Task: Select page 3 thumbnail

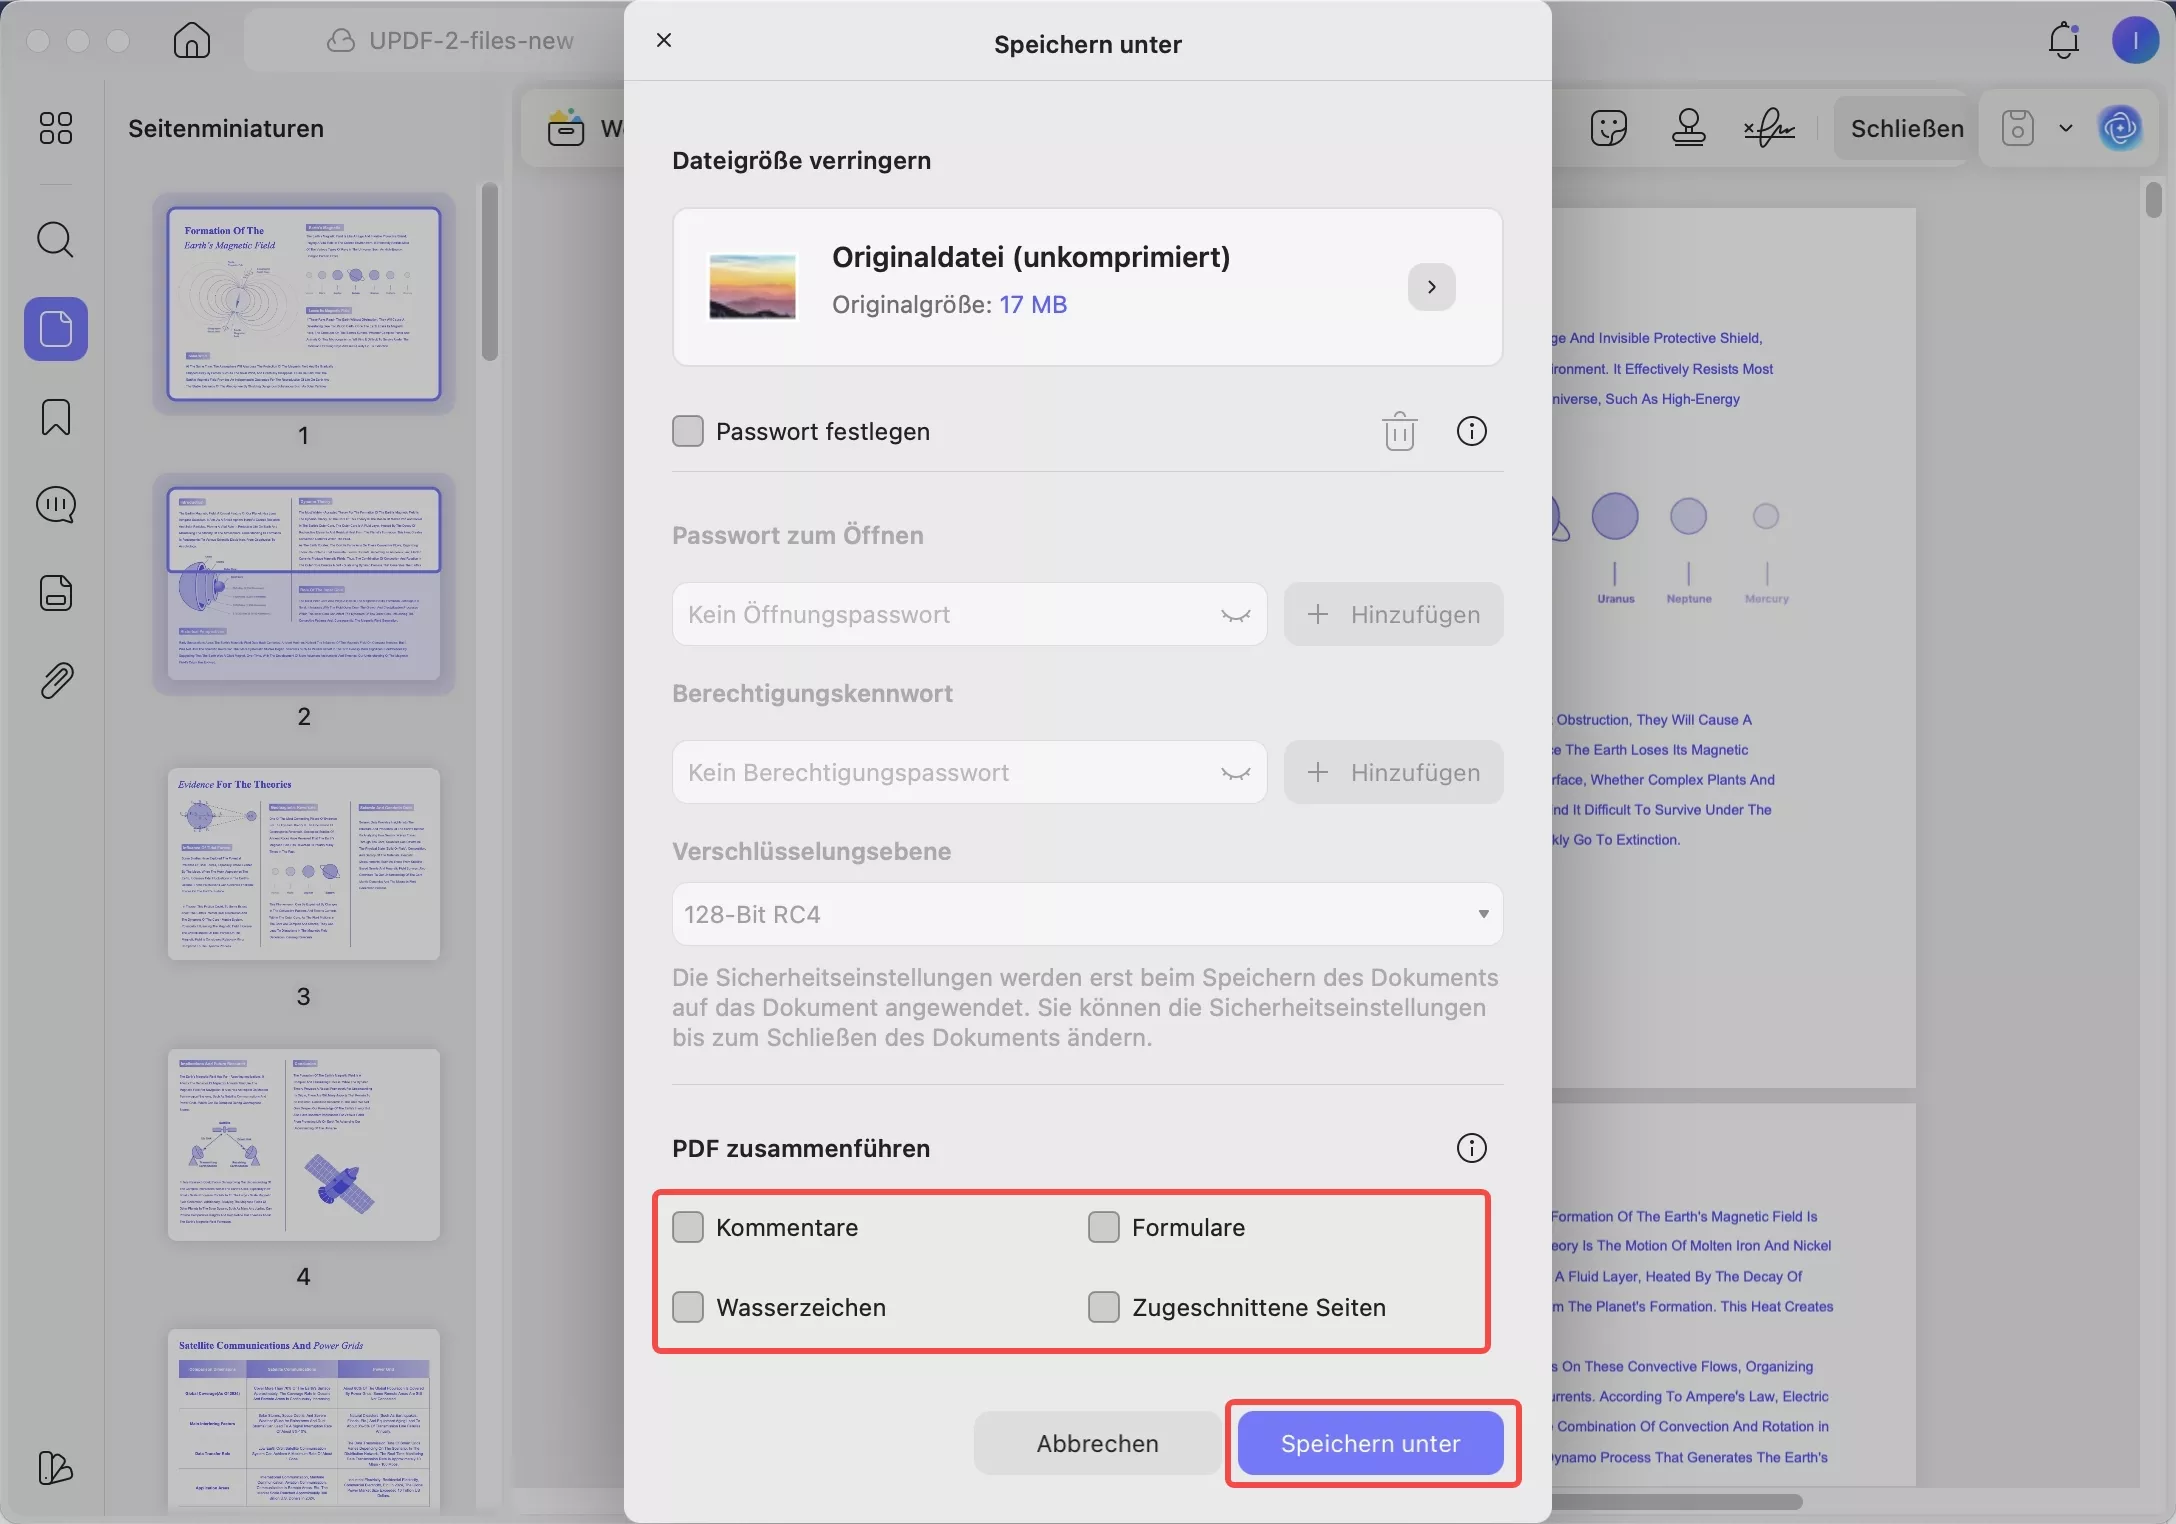Action: click(304, 864)
